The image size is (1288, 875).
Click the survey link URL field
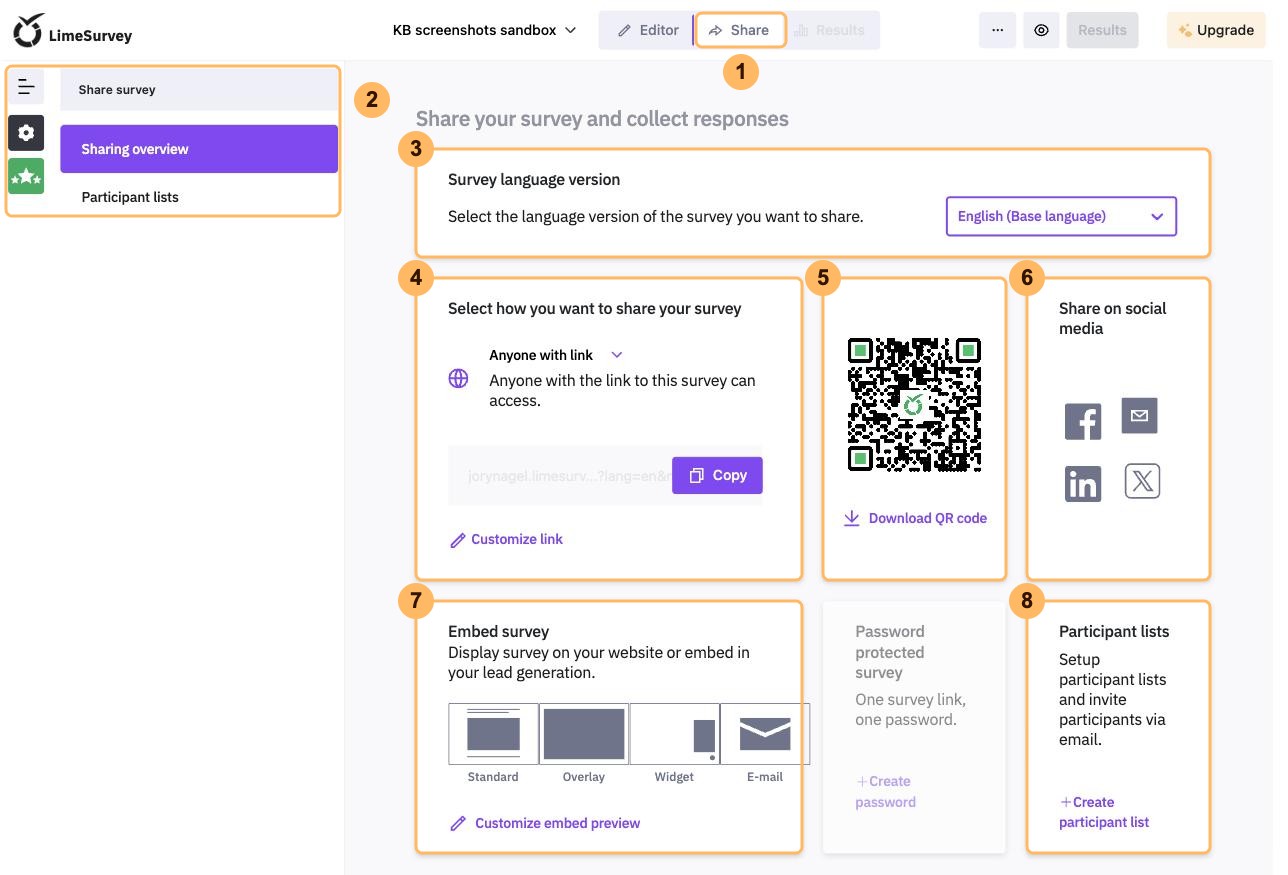568,476
